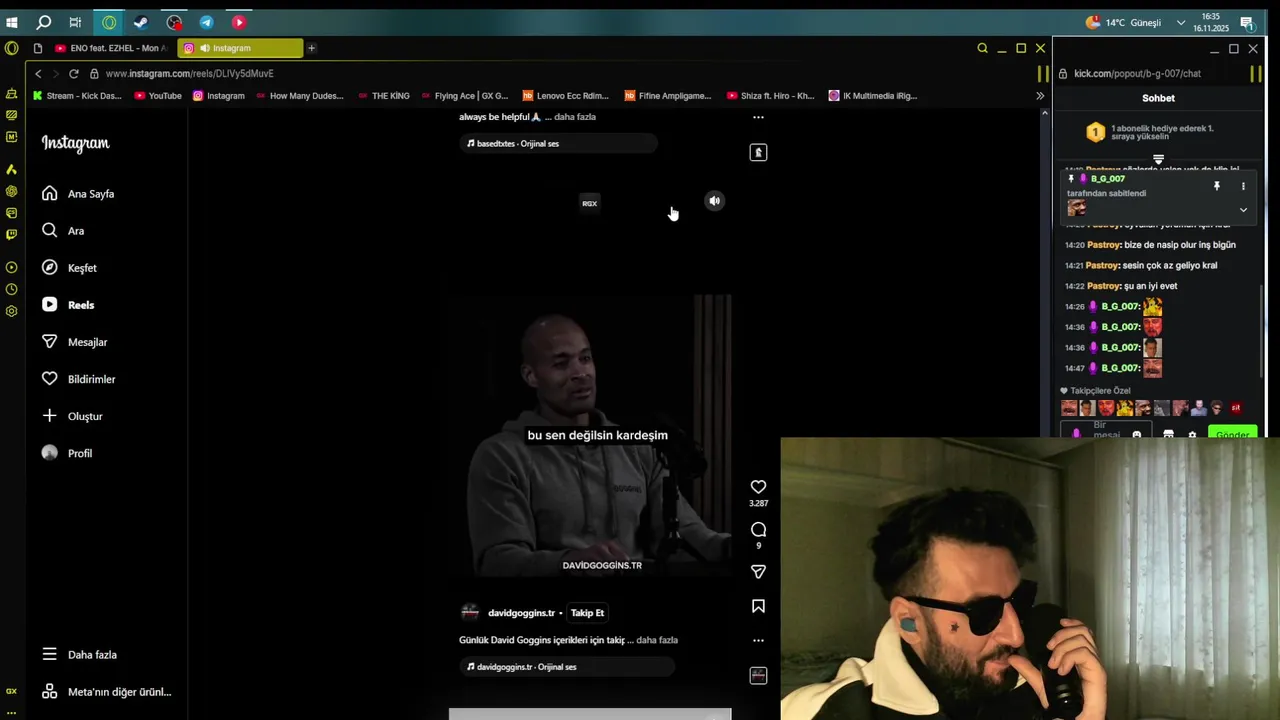Open player icon in Opera sidebar
This screenshot has height=720, width=1280.
[x=11, y=267]
